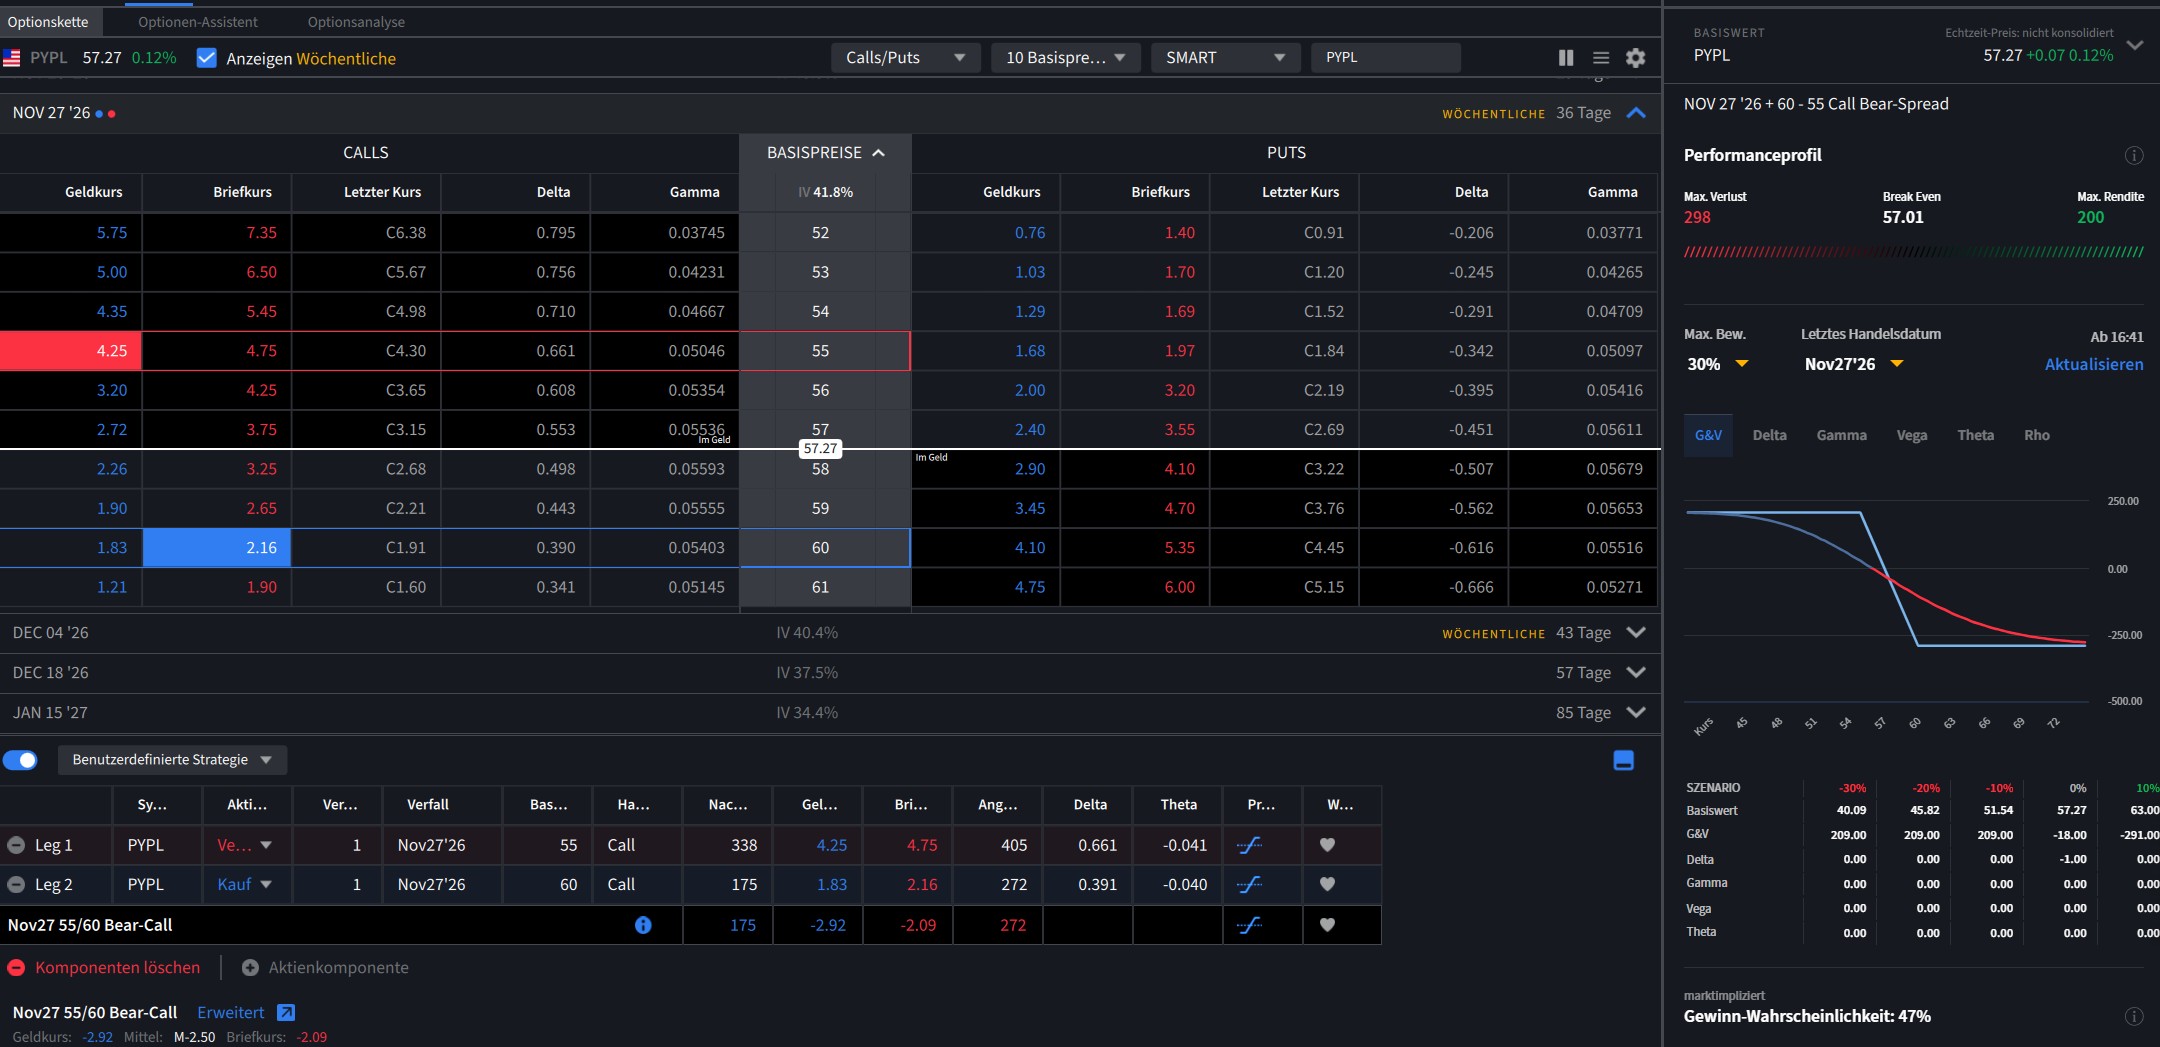The image size is (2160, 1047).
Task: Show info for the Nov27 55/60 Bear-Call
Action: 643,925
